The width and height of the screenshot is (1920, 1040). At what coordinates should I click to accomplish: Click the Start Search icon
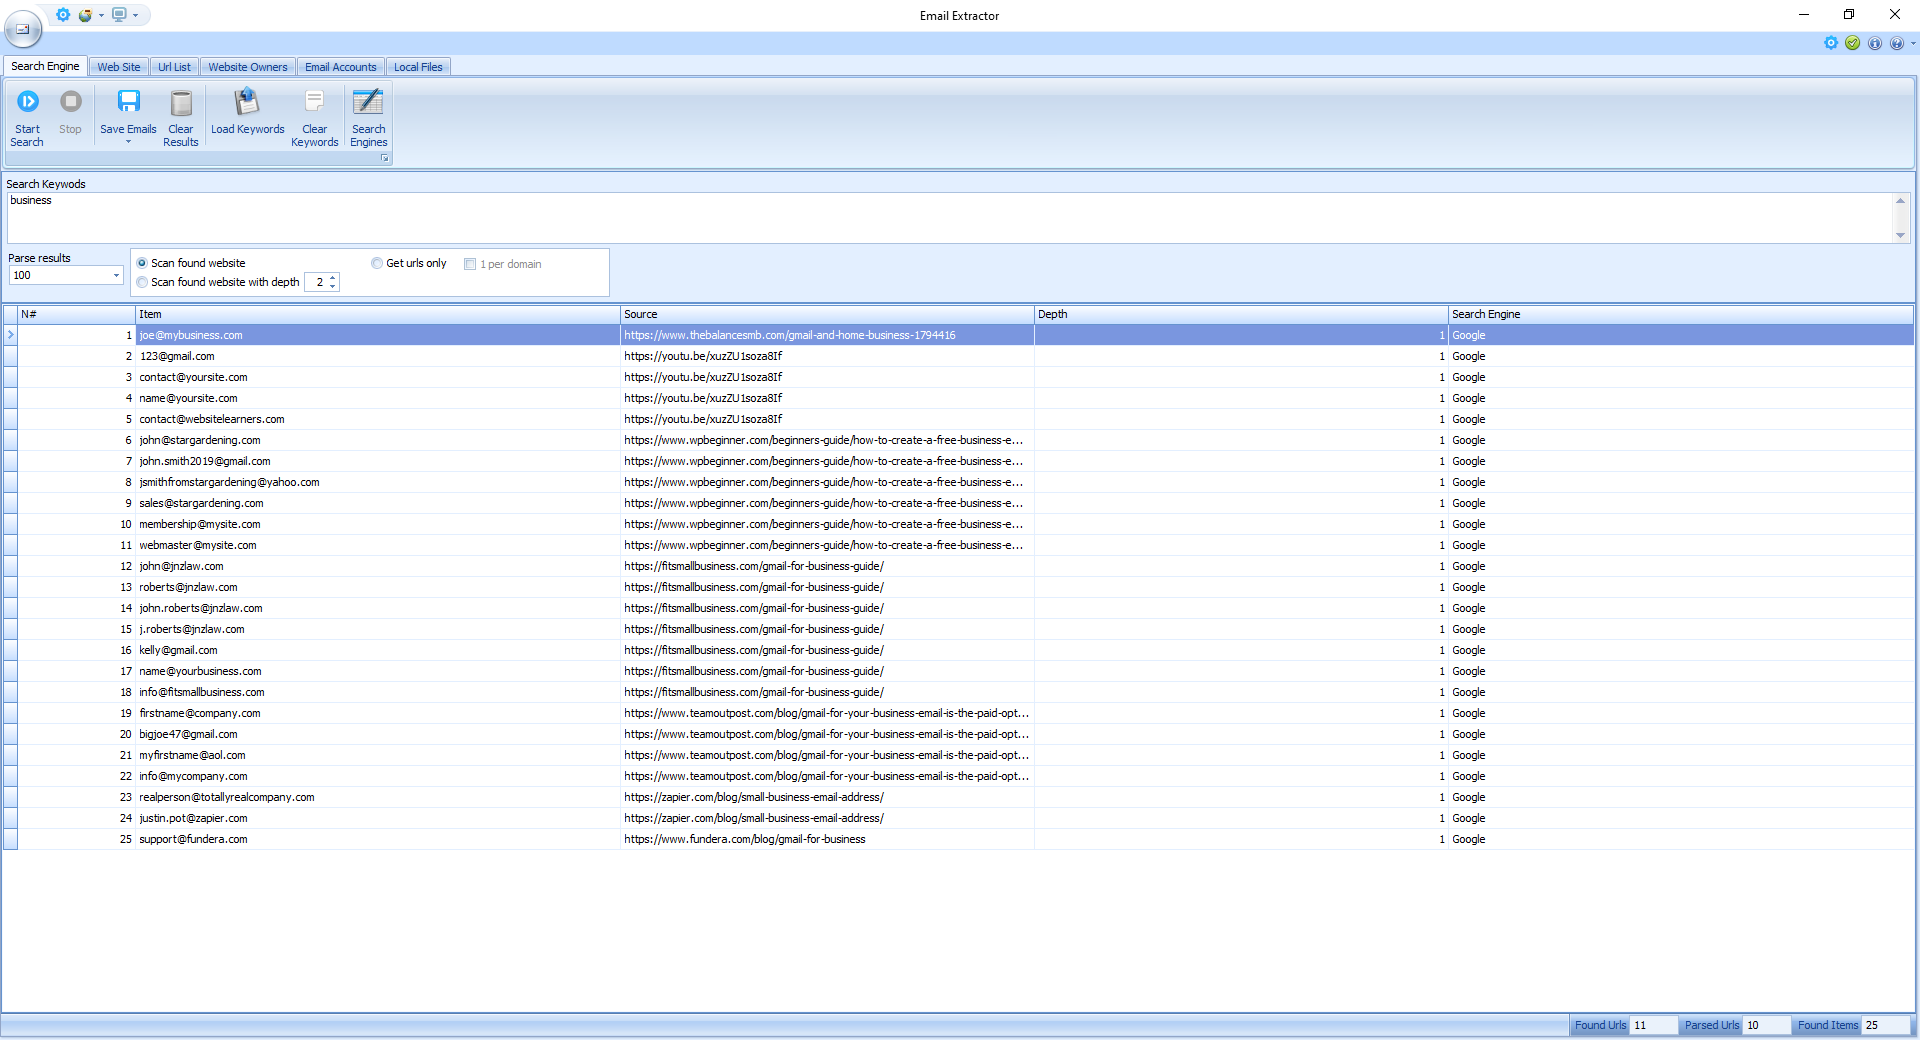(x=28, y=102)
